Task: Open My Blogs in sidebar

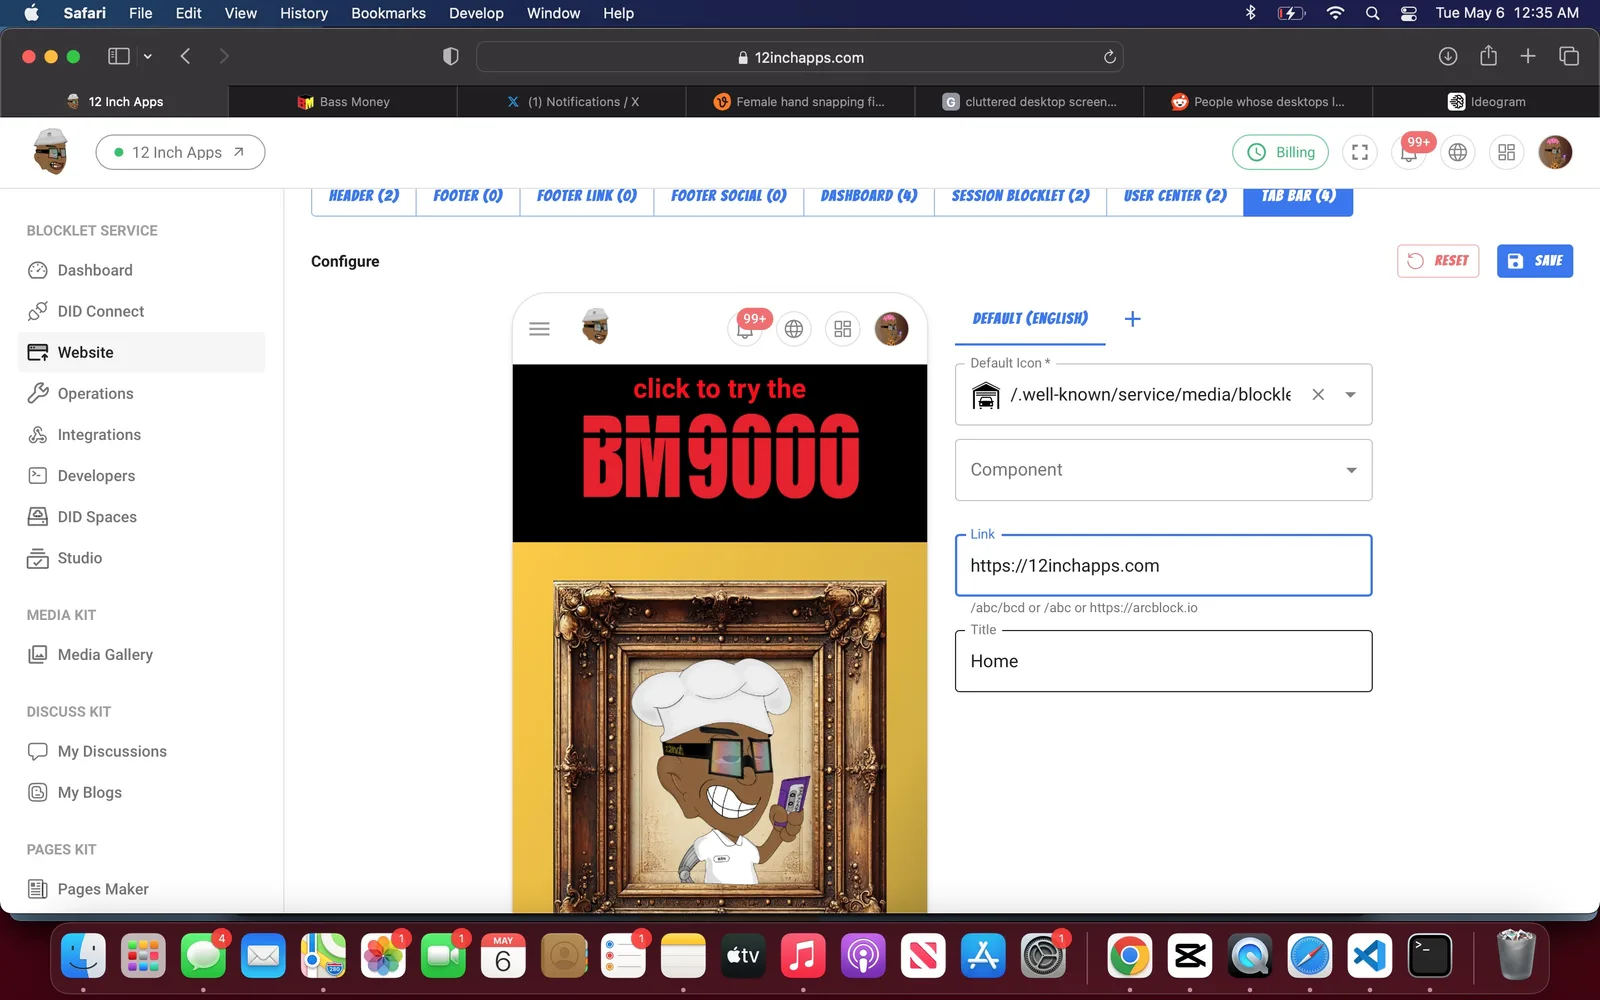Action: 141,792
